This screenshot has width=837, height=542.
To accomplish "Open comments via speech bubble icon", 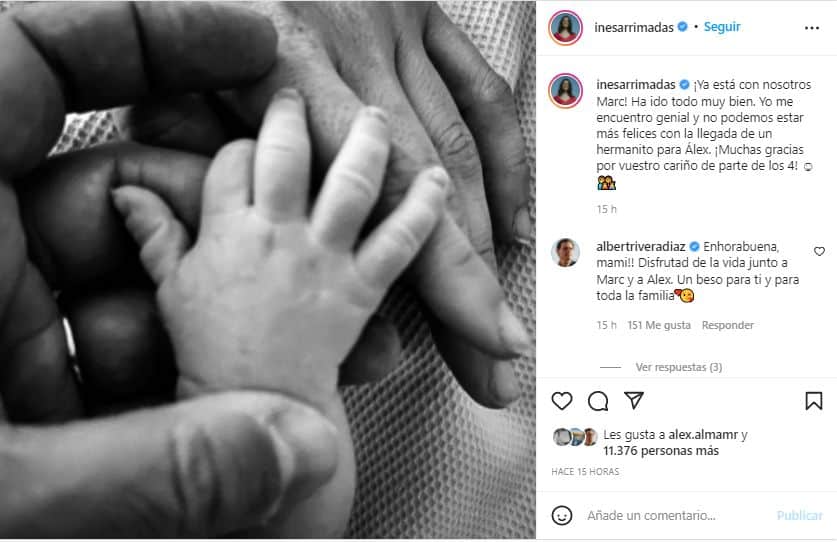I will pos(598,400).
